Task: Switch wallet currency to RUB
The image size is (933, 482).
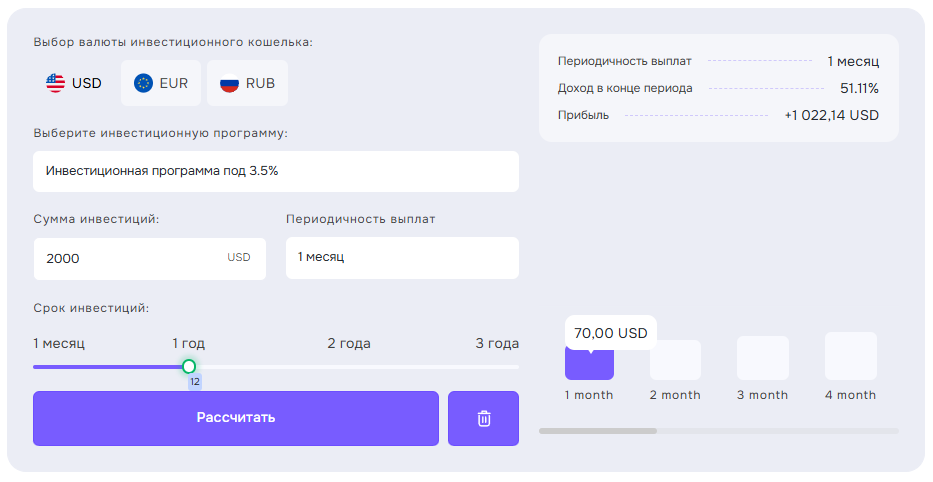Action: click(x=247, y=83)
